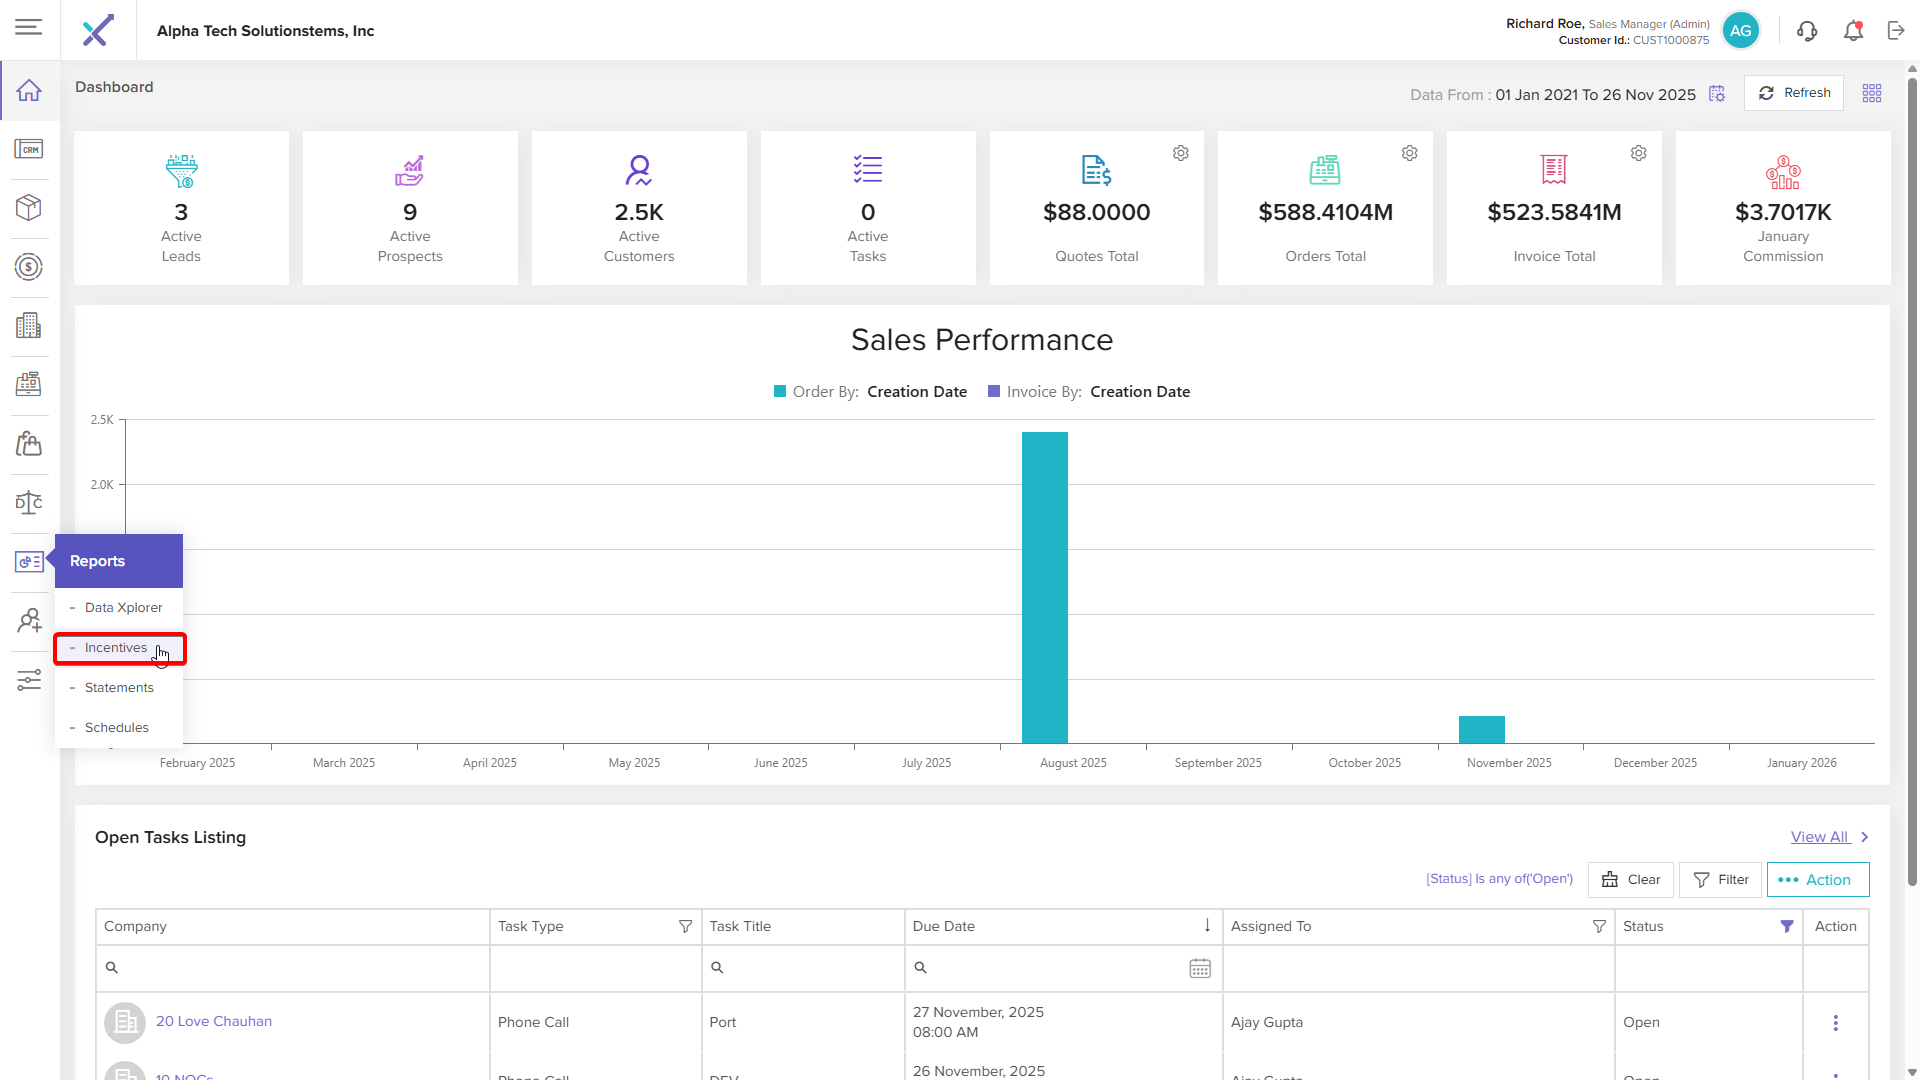Click the Home sidebar icon
Viewport: 1920px width, 1080px height.
point(29,90)
